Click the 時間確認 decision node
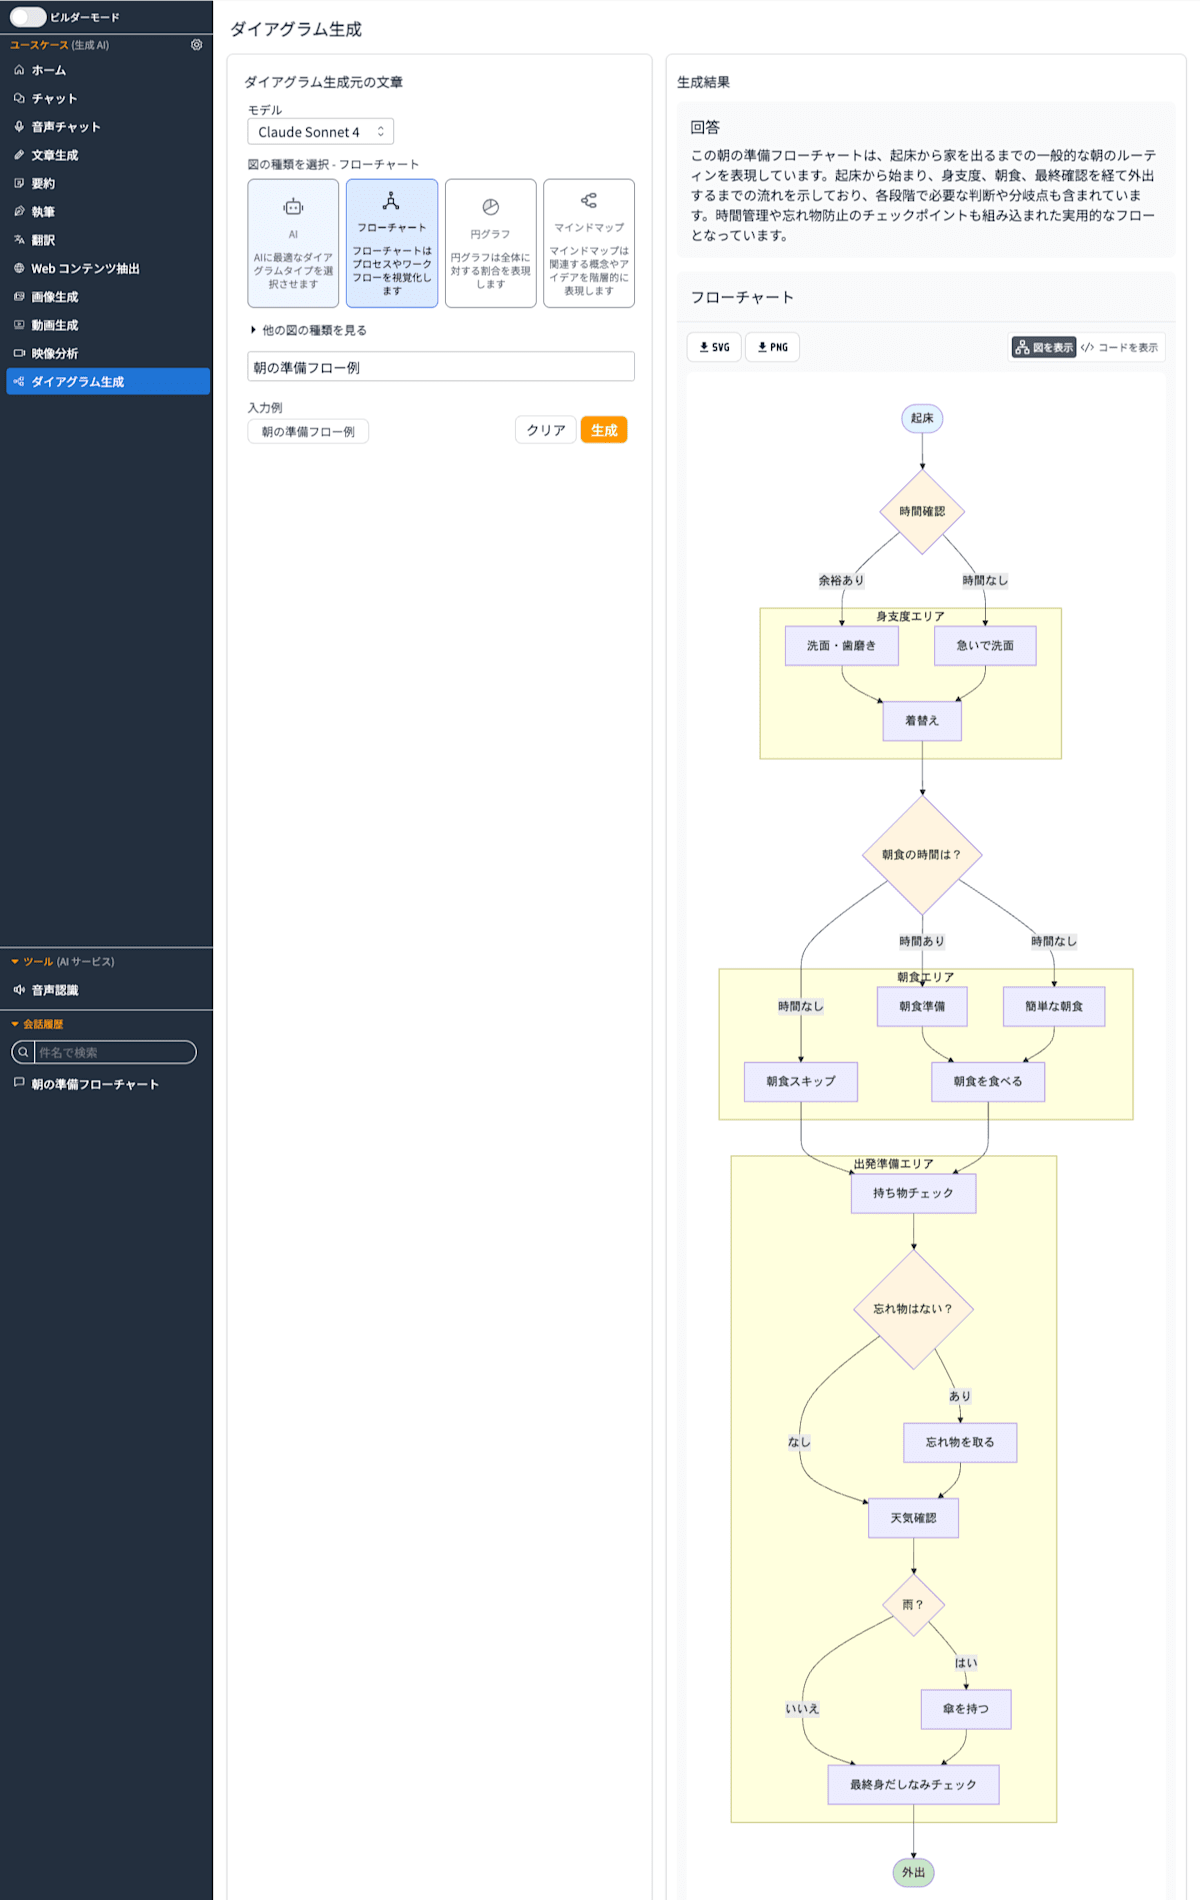This screenshot has width=1200, height=1900. [x=922, y=511]
